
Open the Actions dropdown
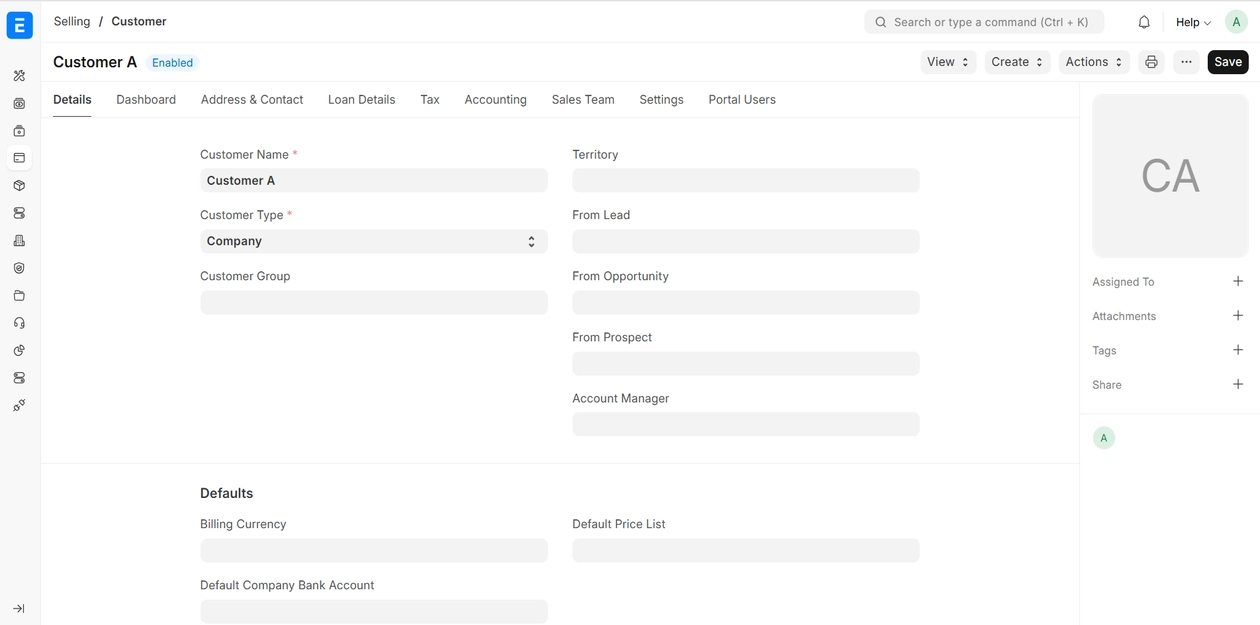[x=1093, y=62]
